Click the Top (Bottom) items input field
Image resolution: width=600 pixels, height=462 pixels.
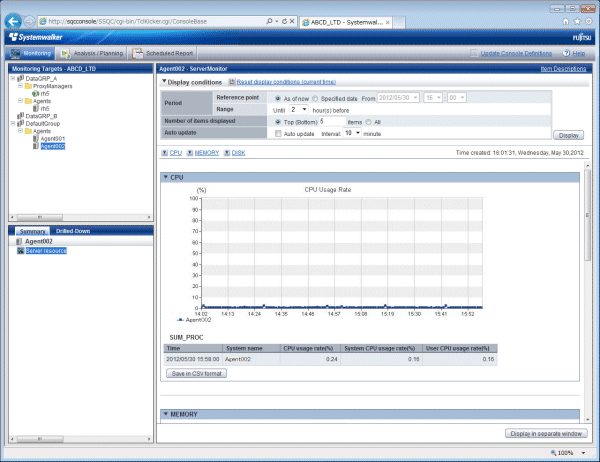pos(332,121)
